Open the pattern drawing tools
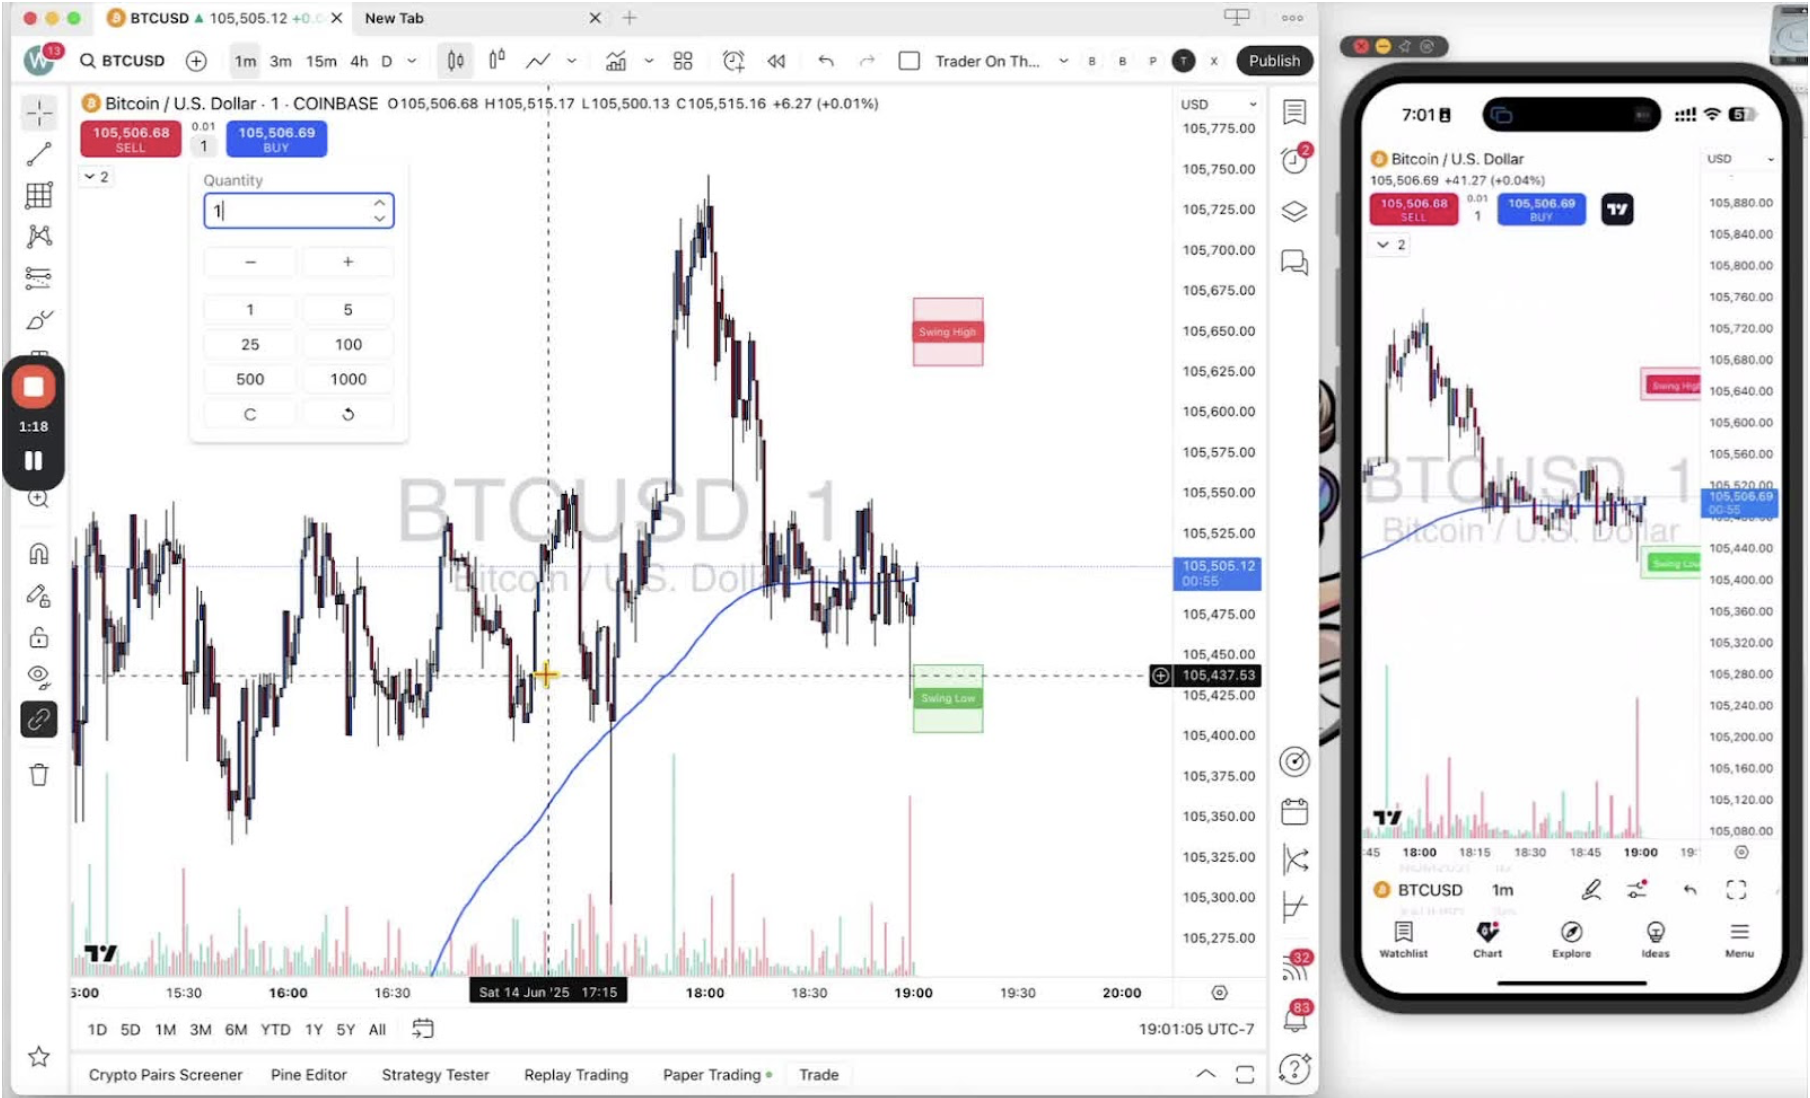This screenshot has height=1098, width=1810. [39, 236]
